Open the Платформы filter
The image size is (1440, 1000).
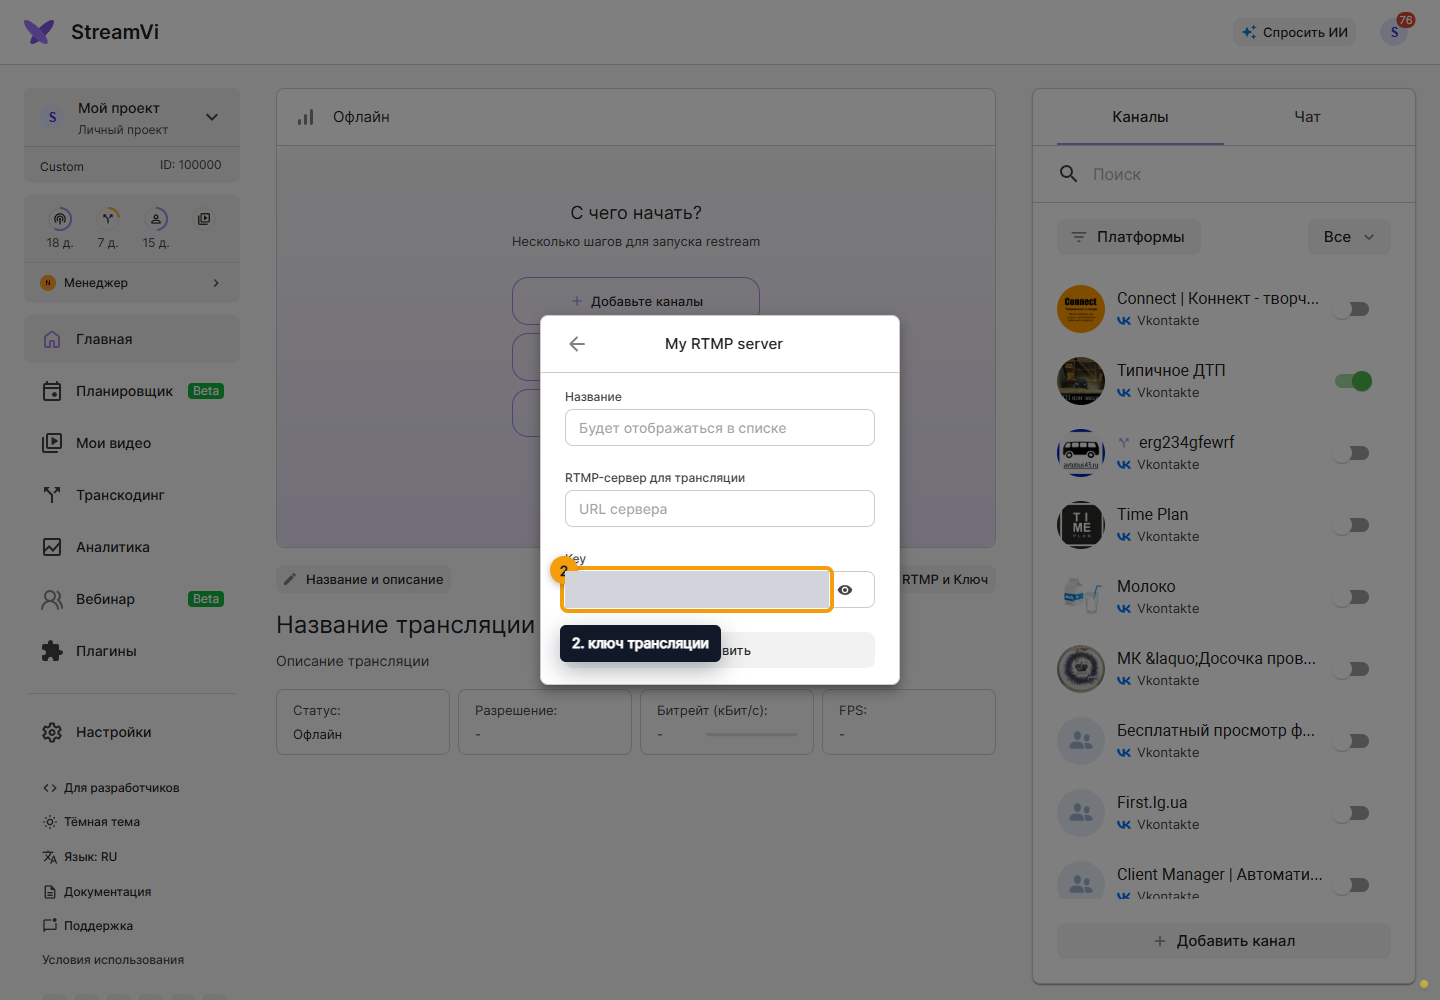[x=1129, y=237]
